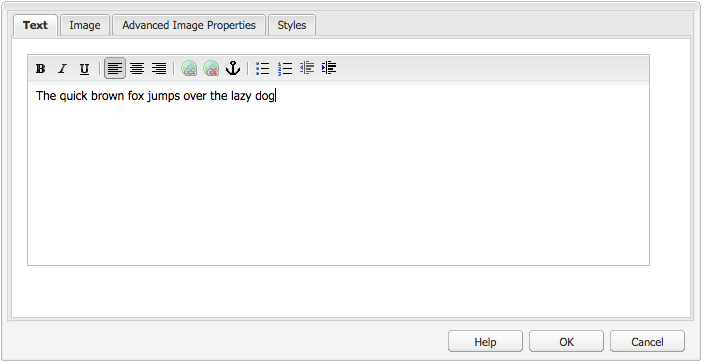Select the align left button
Viewport: 704px width, 364px height.
115,68
